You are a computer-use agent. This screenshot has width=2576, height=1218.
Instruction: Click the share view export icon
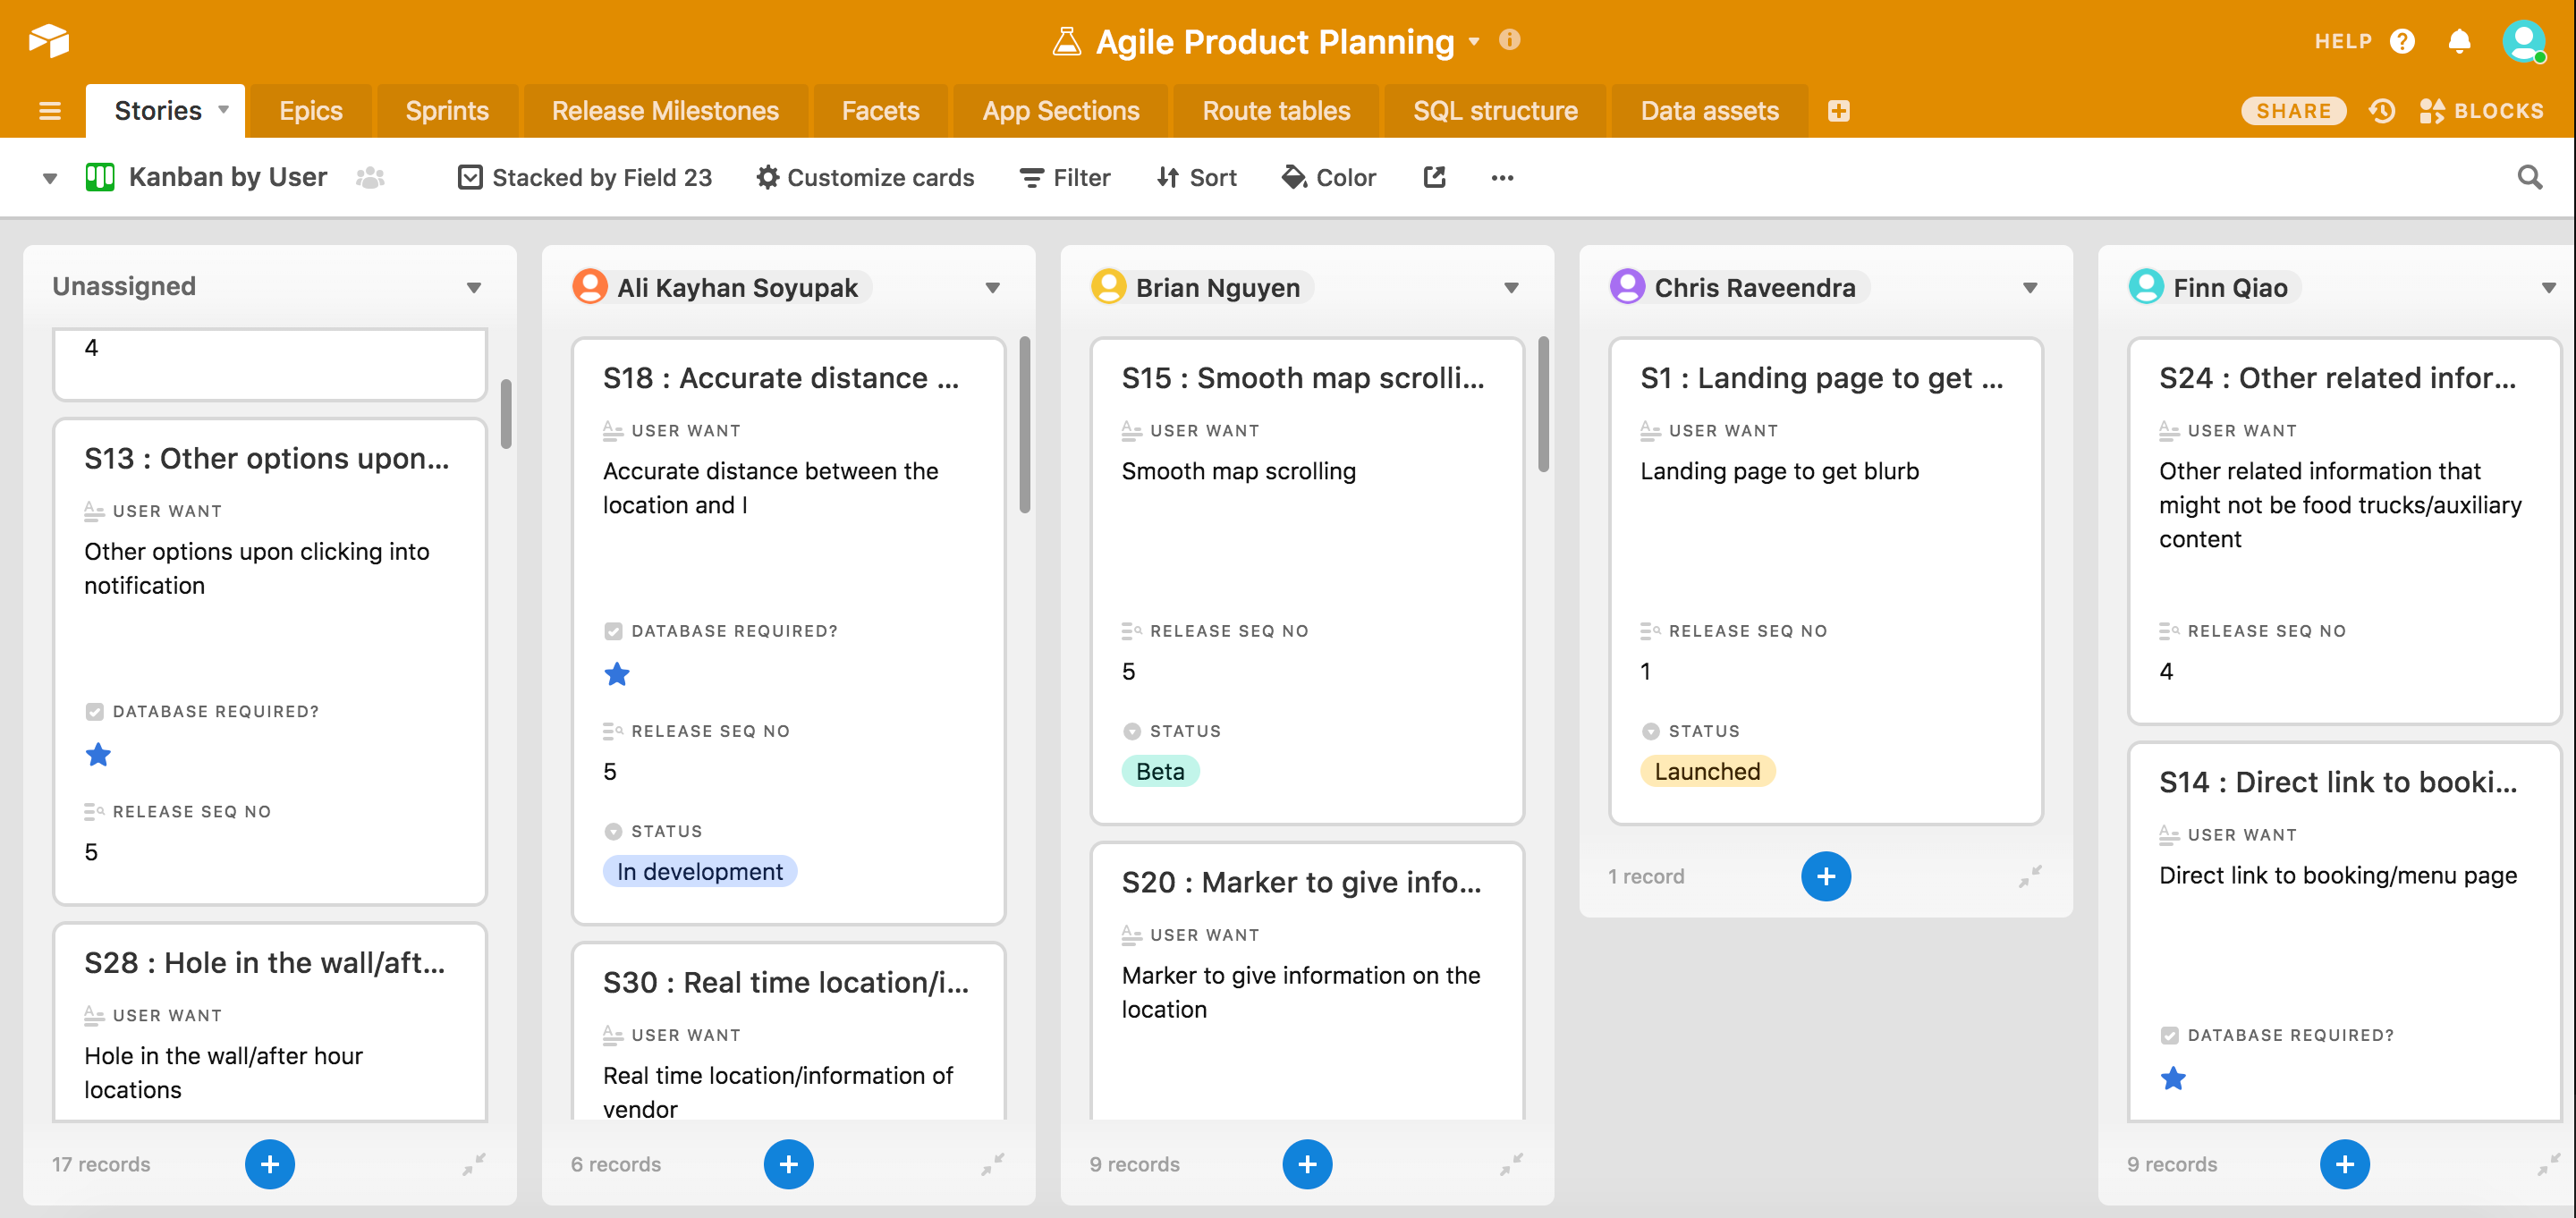[x=1434, y=178]
